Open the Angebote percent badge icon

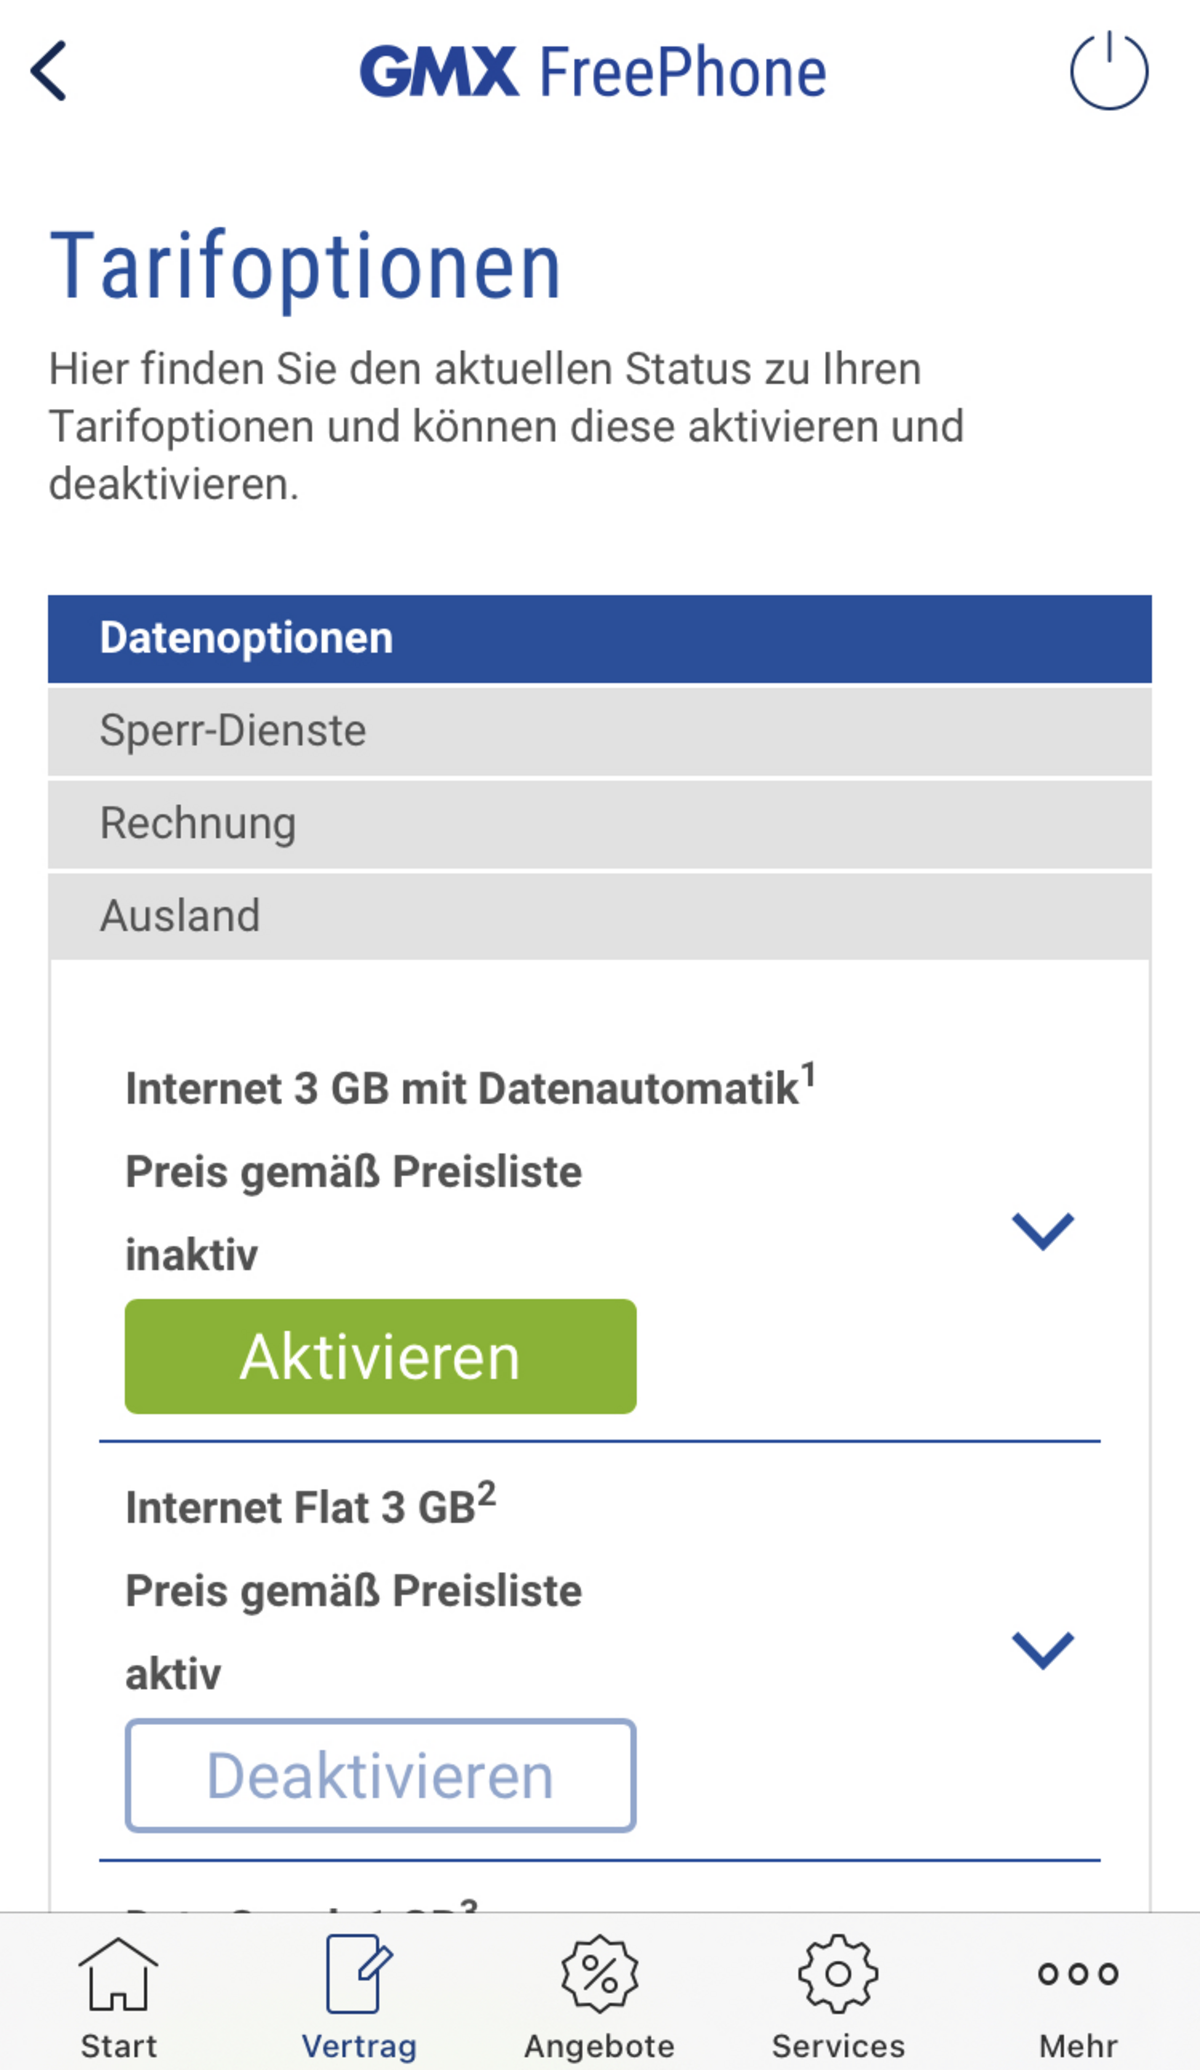click(x=599, y=1974)
